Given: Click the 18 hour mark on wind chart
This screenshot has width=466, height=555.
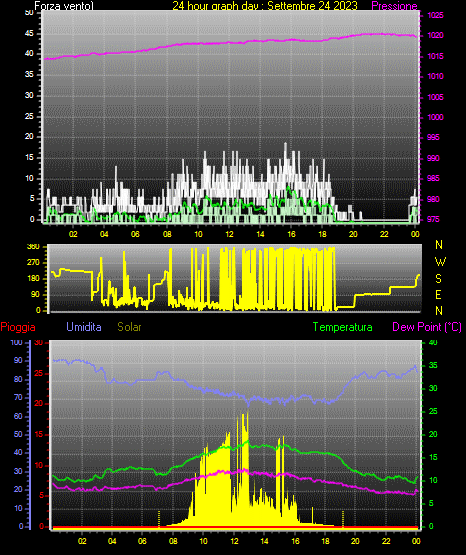Looking at the screenshot, I should [322, 234].
